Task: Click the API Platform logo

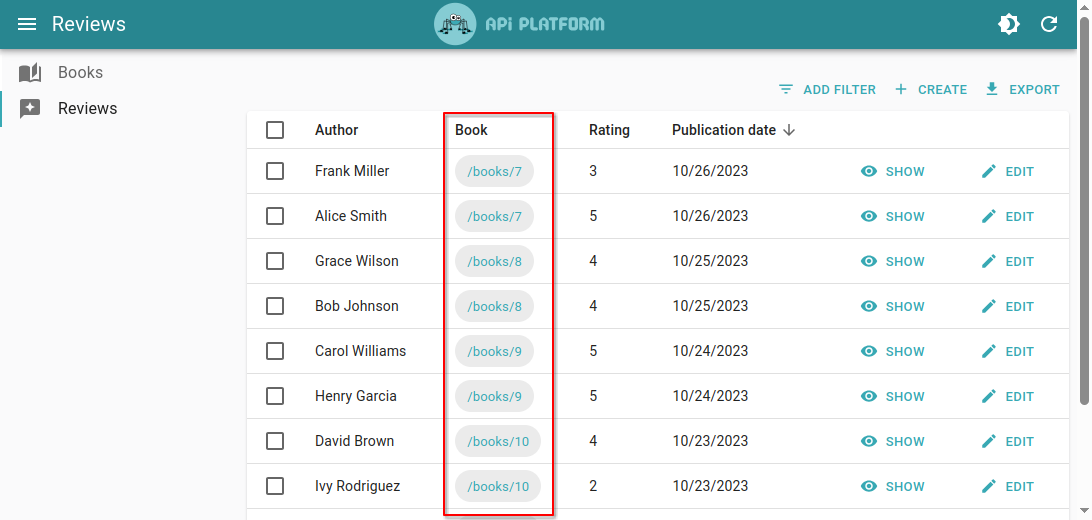Action: [520, 24]
